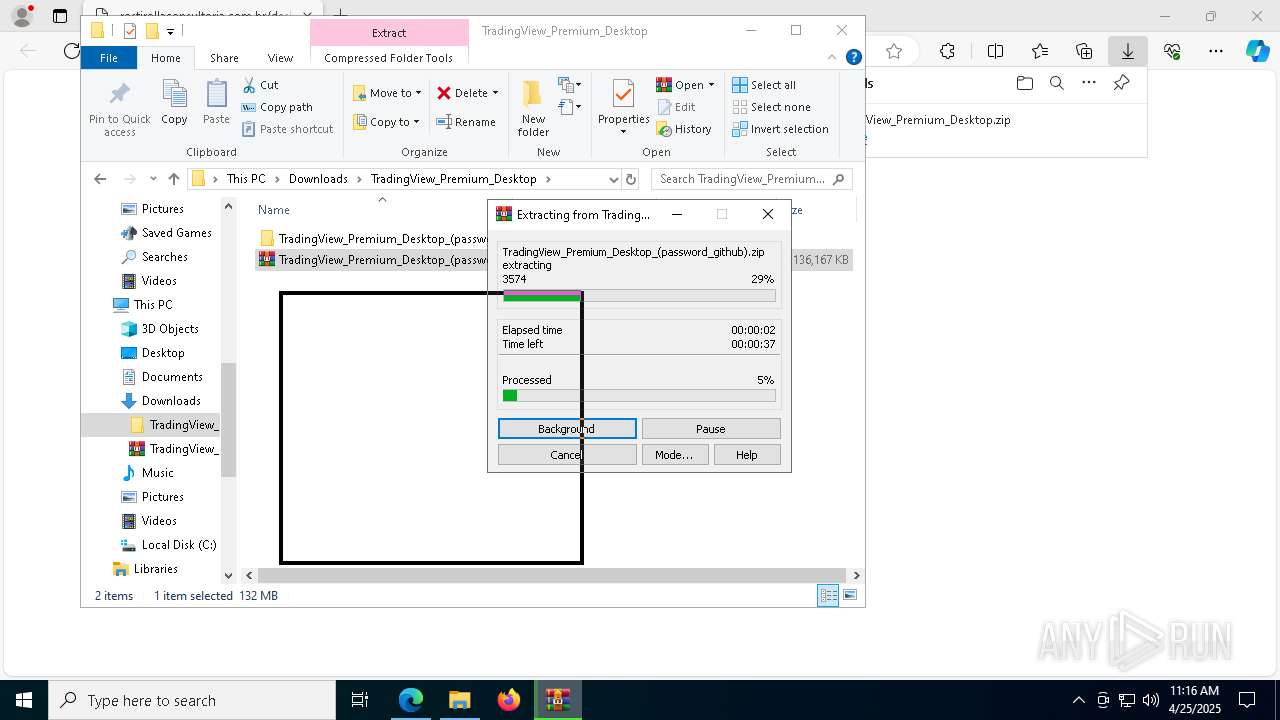Click Properties checkmark in quick access toolbar
This screenshot has height=720, width=1280.
coord(129,31)
